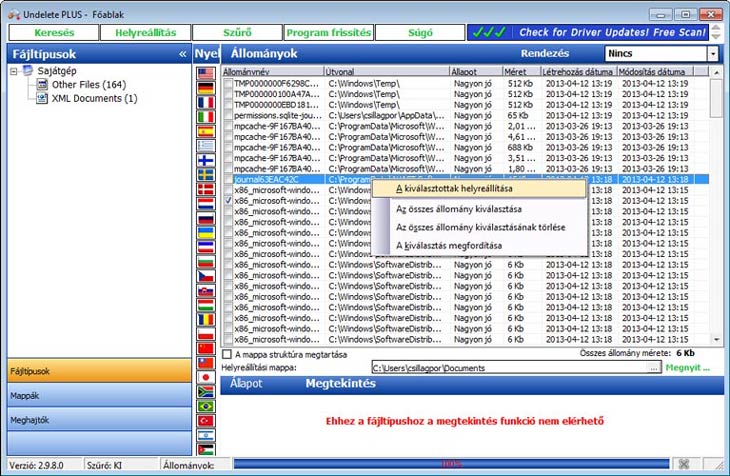
Task: Enable 'A mappa struktúra megtartása' checkbox
Action: pyautogui.click(x=227, y=354)
